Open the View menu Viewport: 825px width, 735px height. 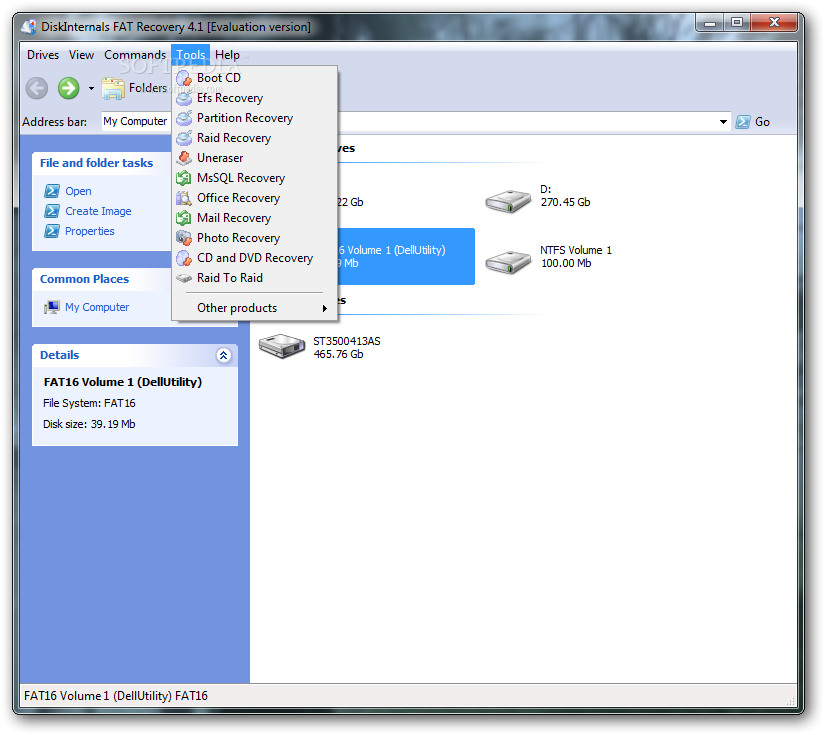click(81, 55)
